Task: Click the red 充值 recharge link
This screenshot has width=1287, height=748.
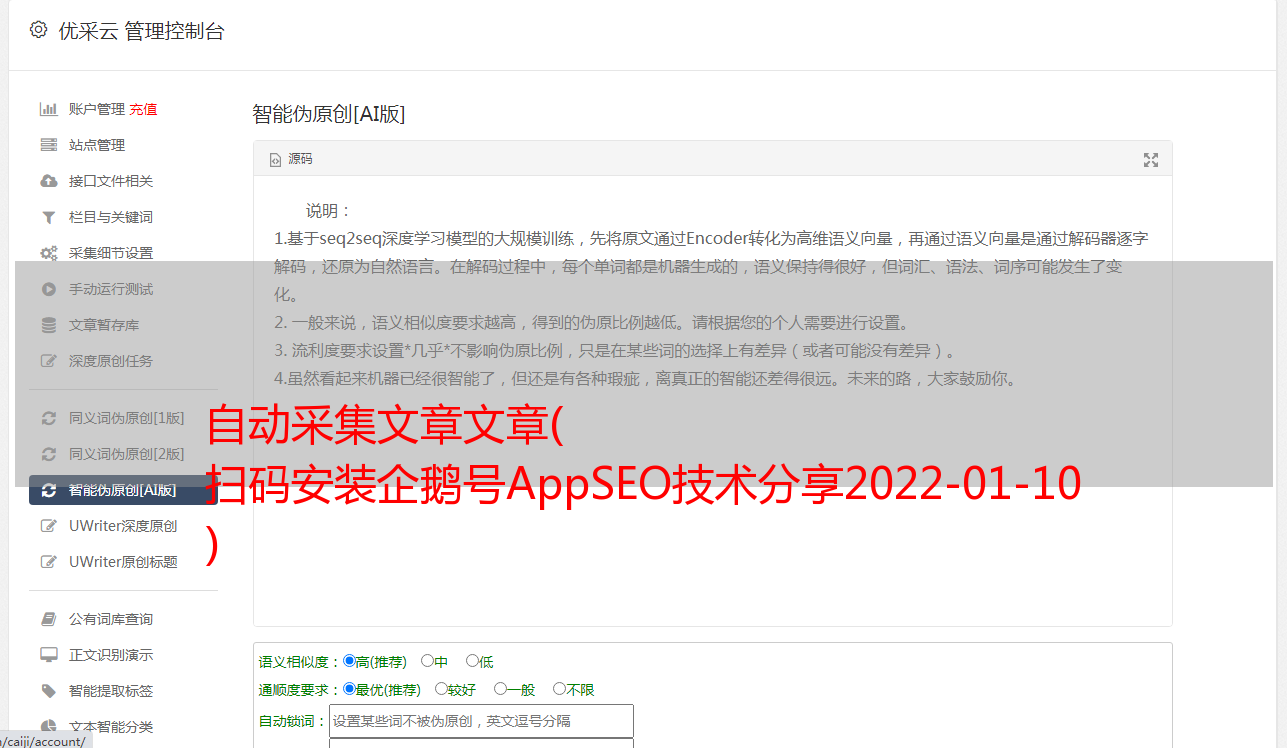Action: [x=143, y=109]
